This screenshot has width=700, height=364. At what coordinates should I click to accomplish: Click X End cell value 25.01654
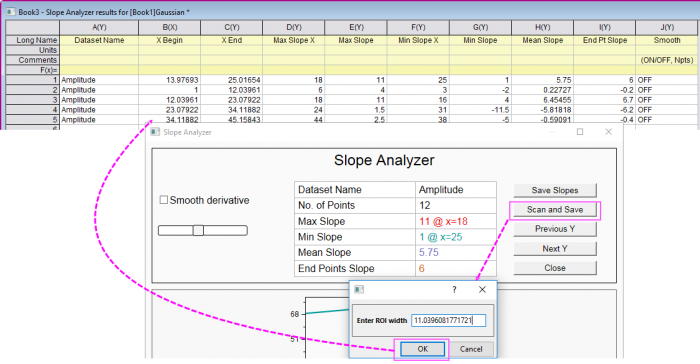pyautogui.click(x=232, y=80)
